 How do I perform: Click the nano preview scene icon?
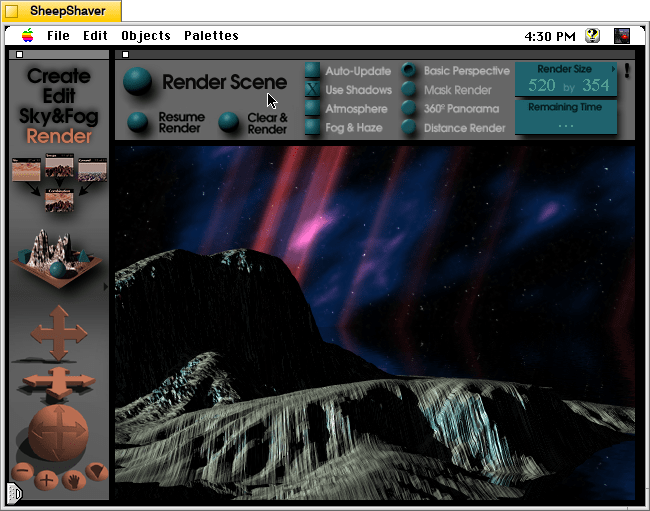point(57,259)
